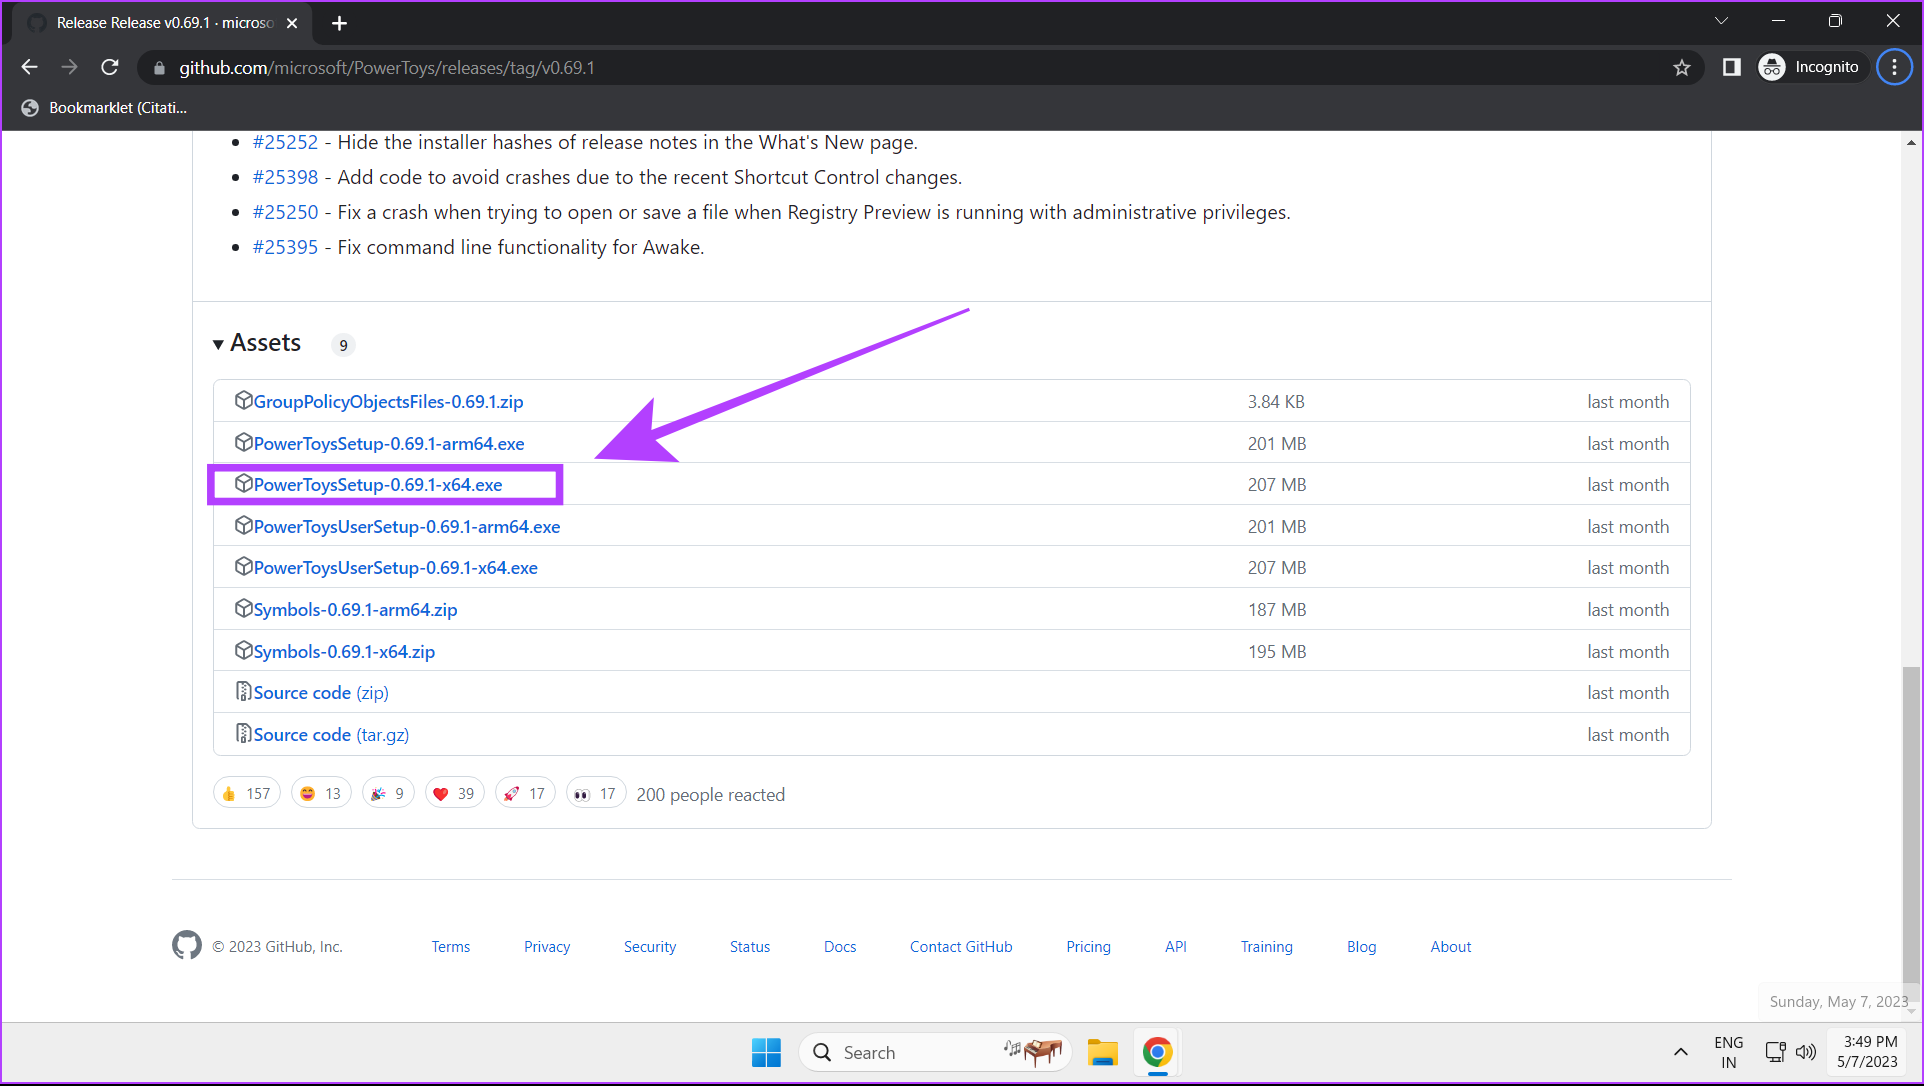Open Chrome's three-dot menu

pos(1894,67)
